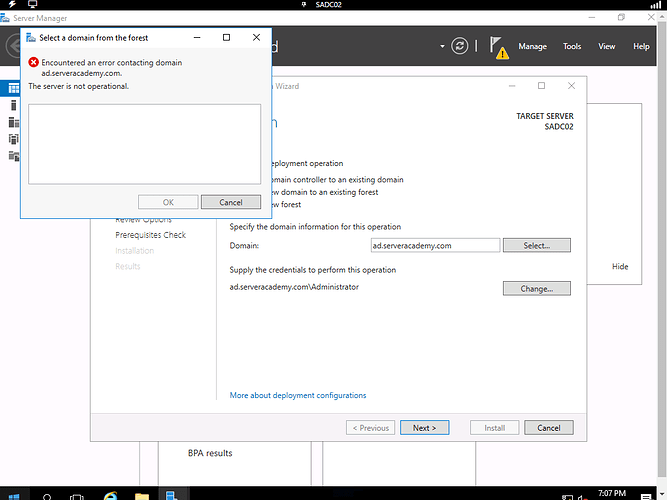Click the 7:07 PM taskbar clock
667x500 pixels.
pos(612,494)
